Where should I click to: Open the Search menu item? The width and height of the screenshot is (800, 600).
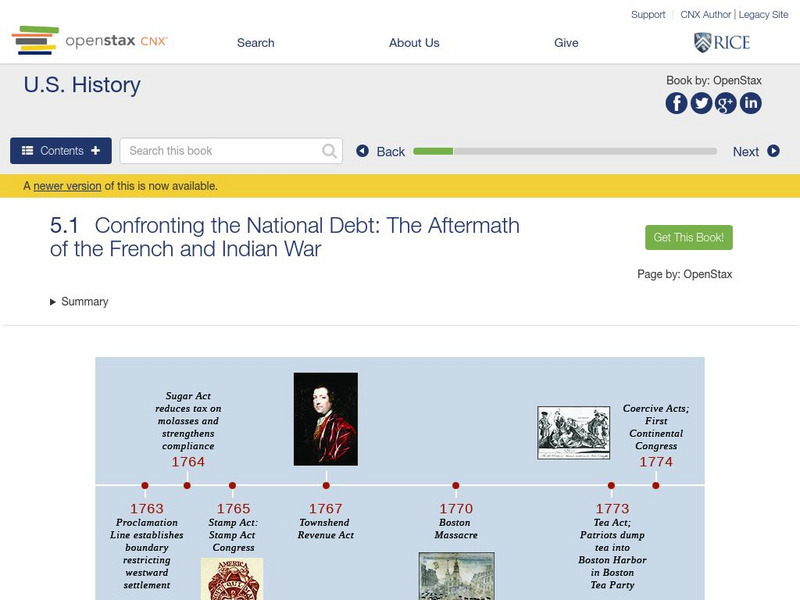click(x=255, y=43)
